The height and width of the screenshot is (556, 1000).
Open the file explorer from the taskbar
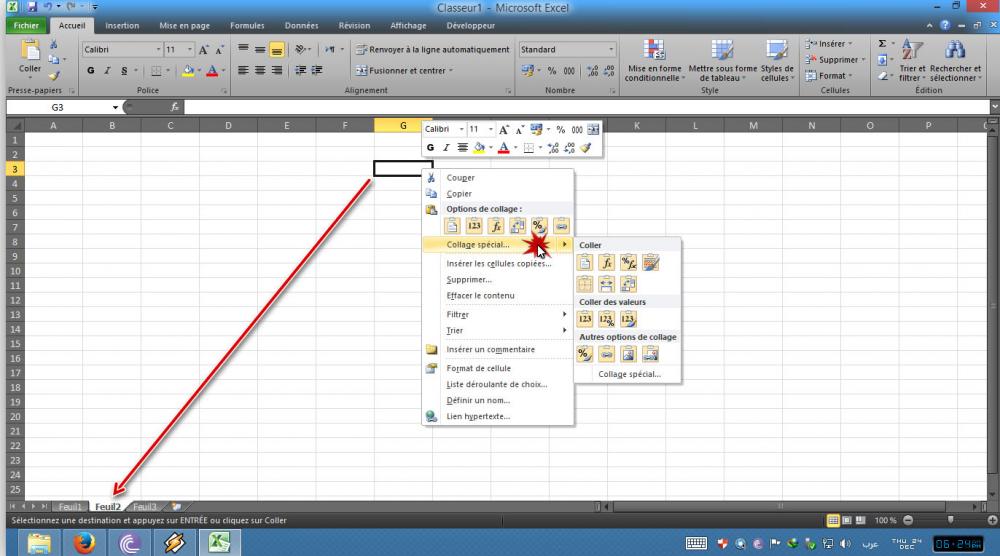click(39, 543)
